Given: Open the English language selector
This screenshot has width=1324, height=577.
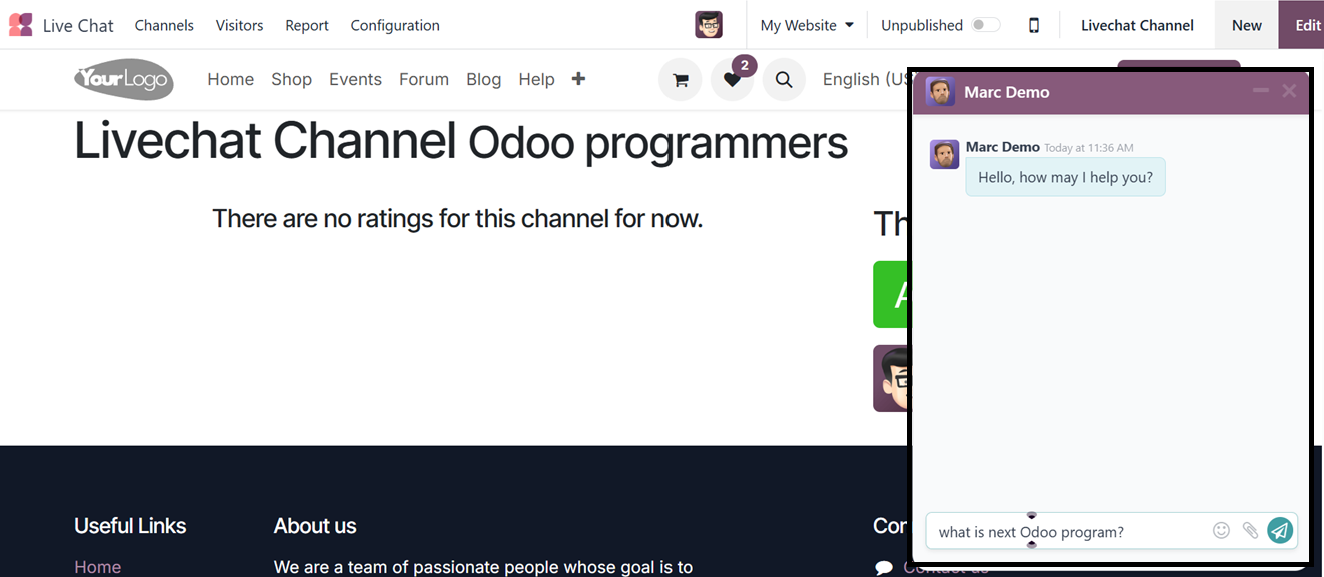Looking at the screenshot, I should coord(864,79).
